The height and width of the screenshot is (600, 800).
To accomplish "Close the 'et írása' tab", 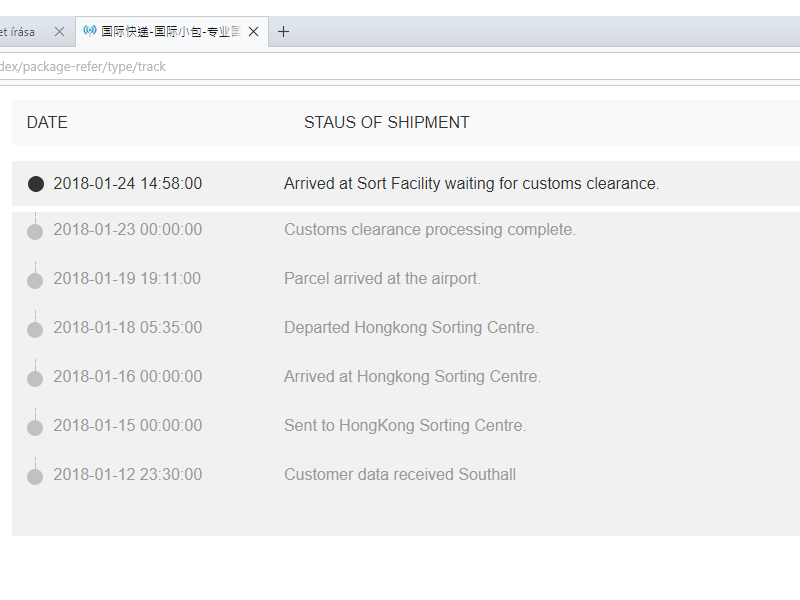I will [x=59, y=32].
